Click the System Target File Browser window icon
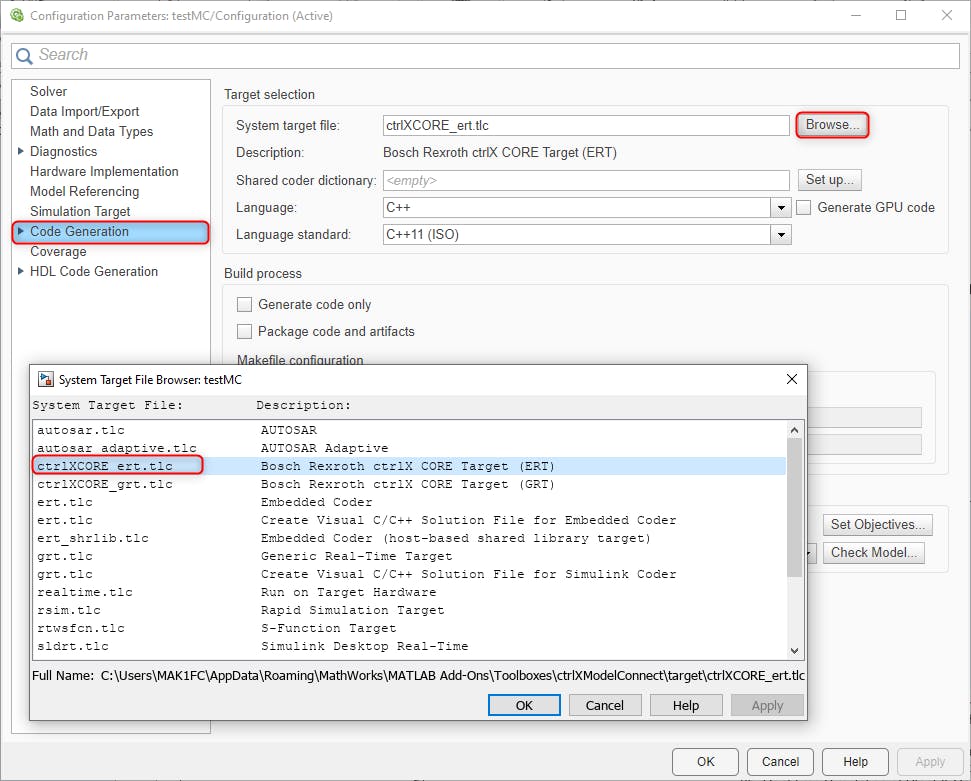The image size is (971, 781). 46,379
